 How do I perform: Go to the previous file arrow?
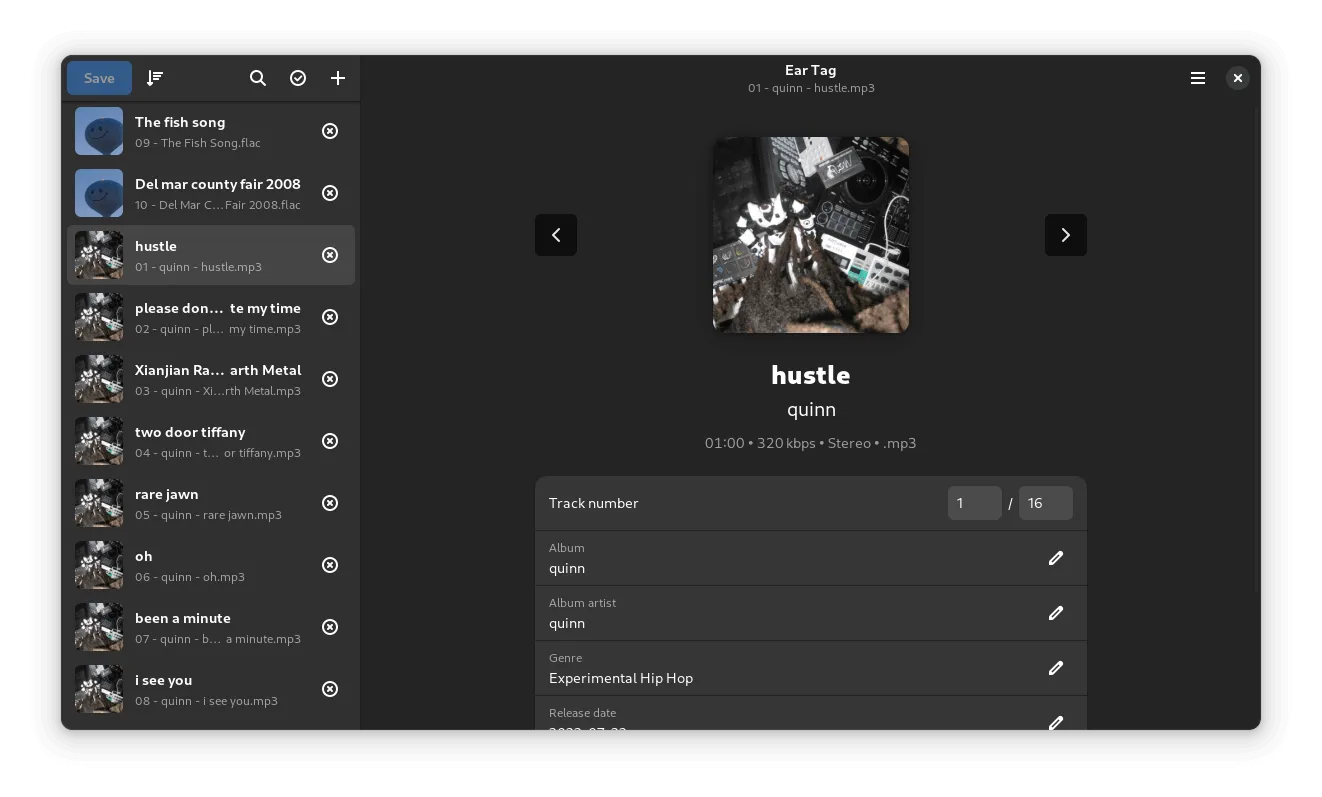pyautogui.click(x=556, y=235)
